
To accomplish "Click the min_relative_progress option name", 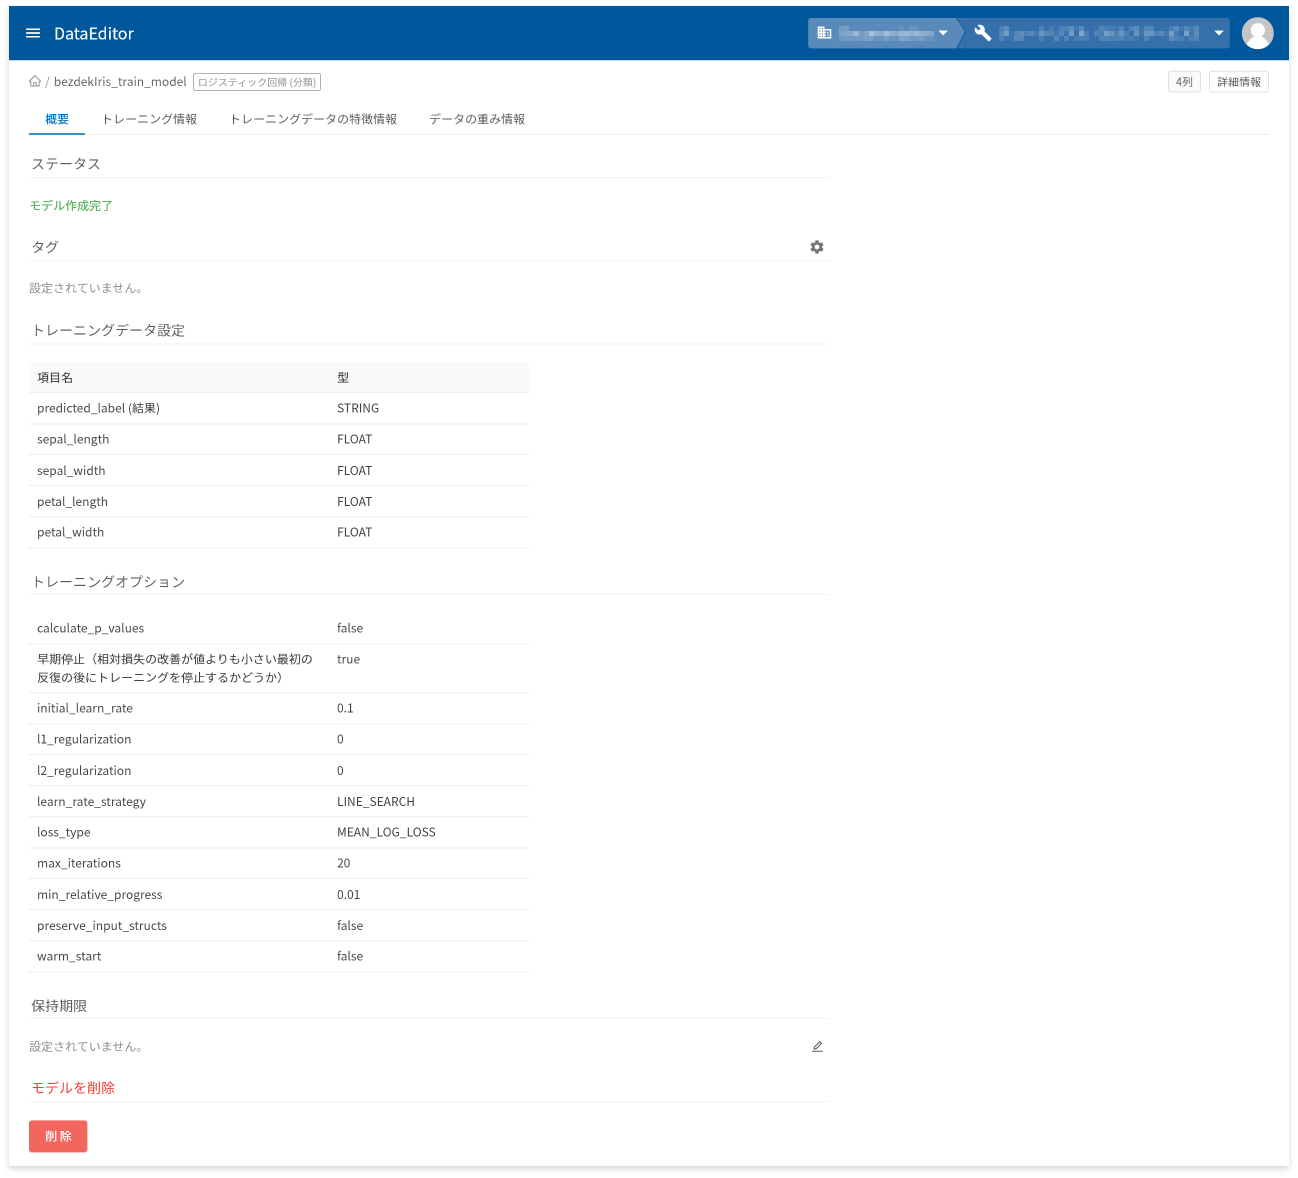I will tap(100, 895).
